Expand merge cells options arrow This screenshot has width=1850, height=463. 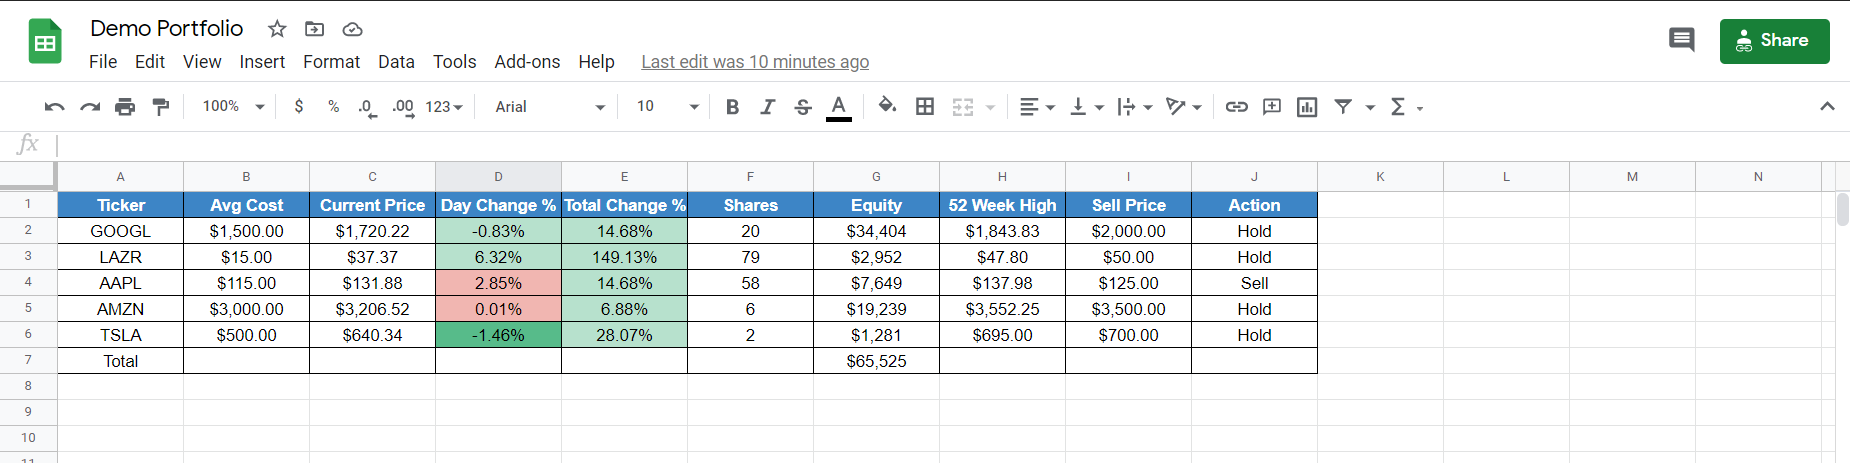991,107
